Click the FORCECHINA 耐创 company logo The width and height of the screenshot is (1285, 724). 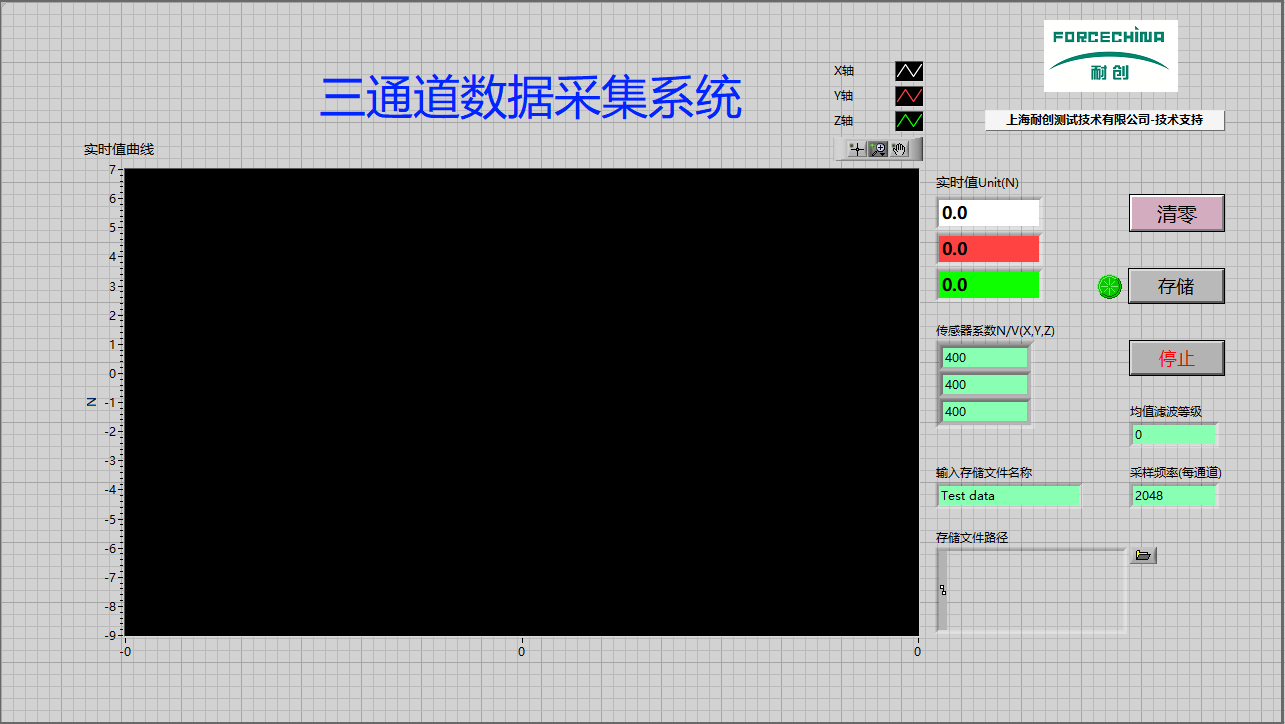[1110, 55]
